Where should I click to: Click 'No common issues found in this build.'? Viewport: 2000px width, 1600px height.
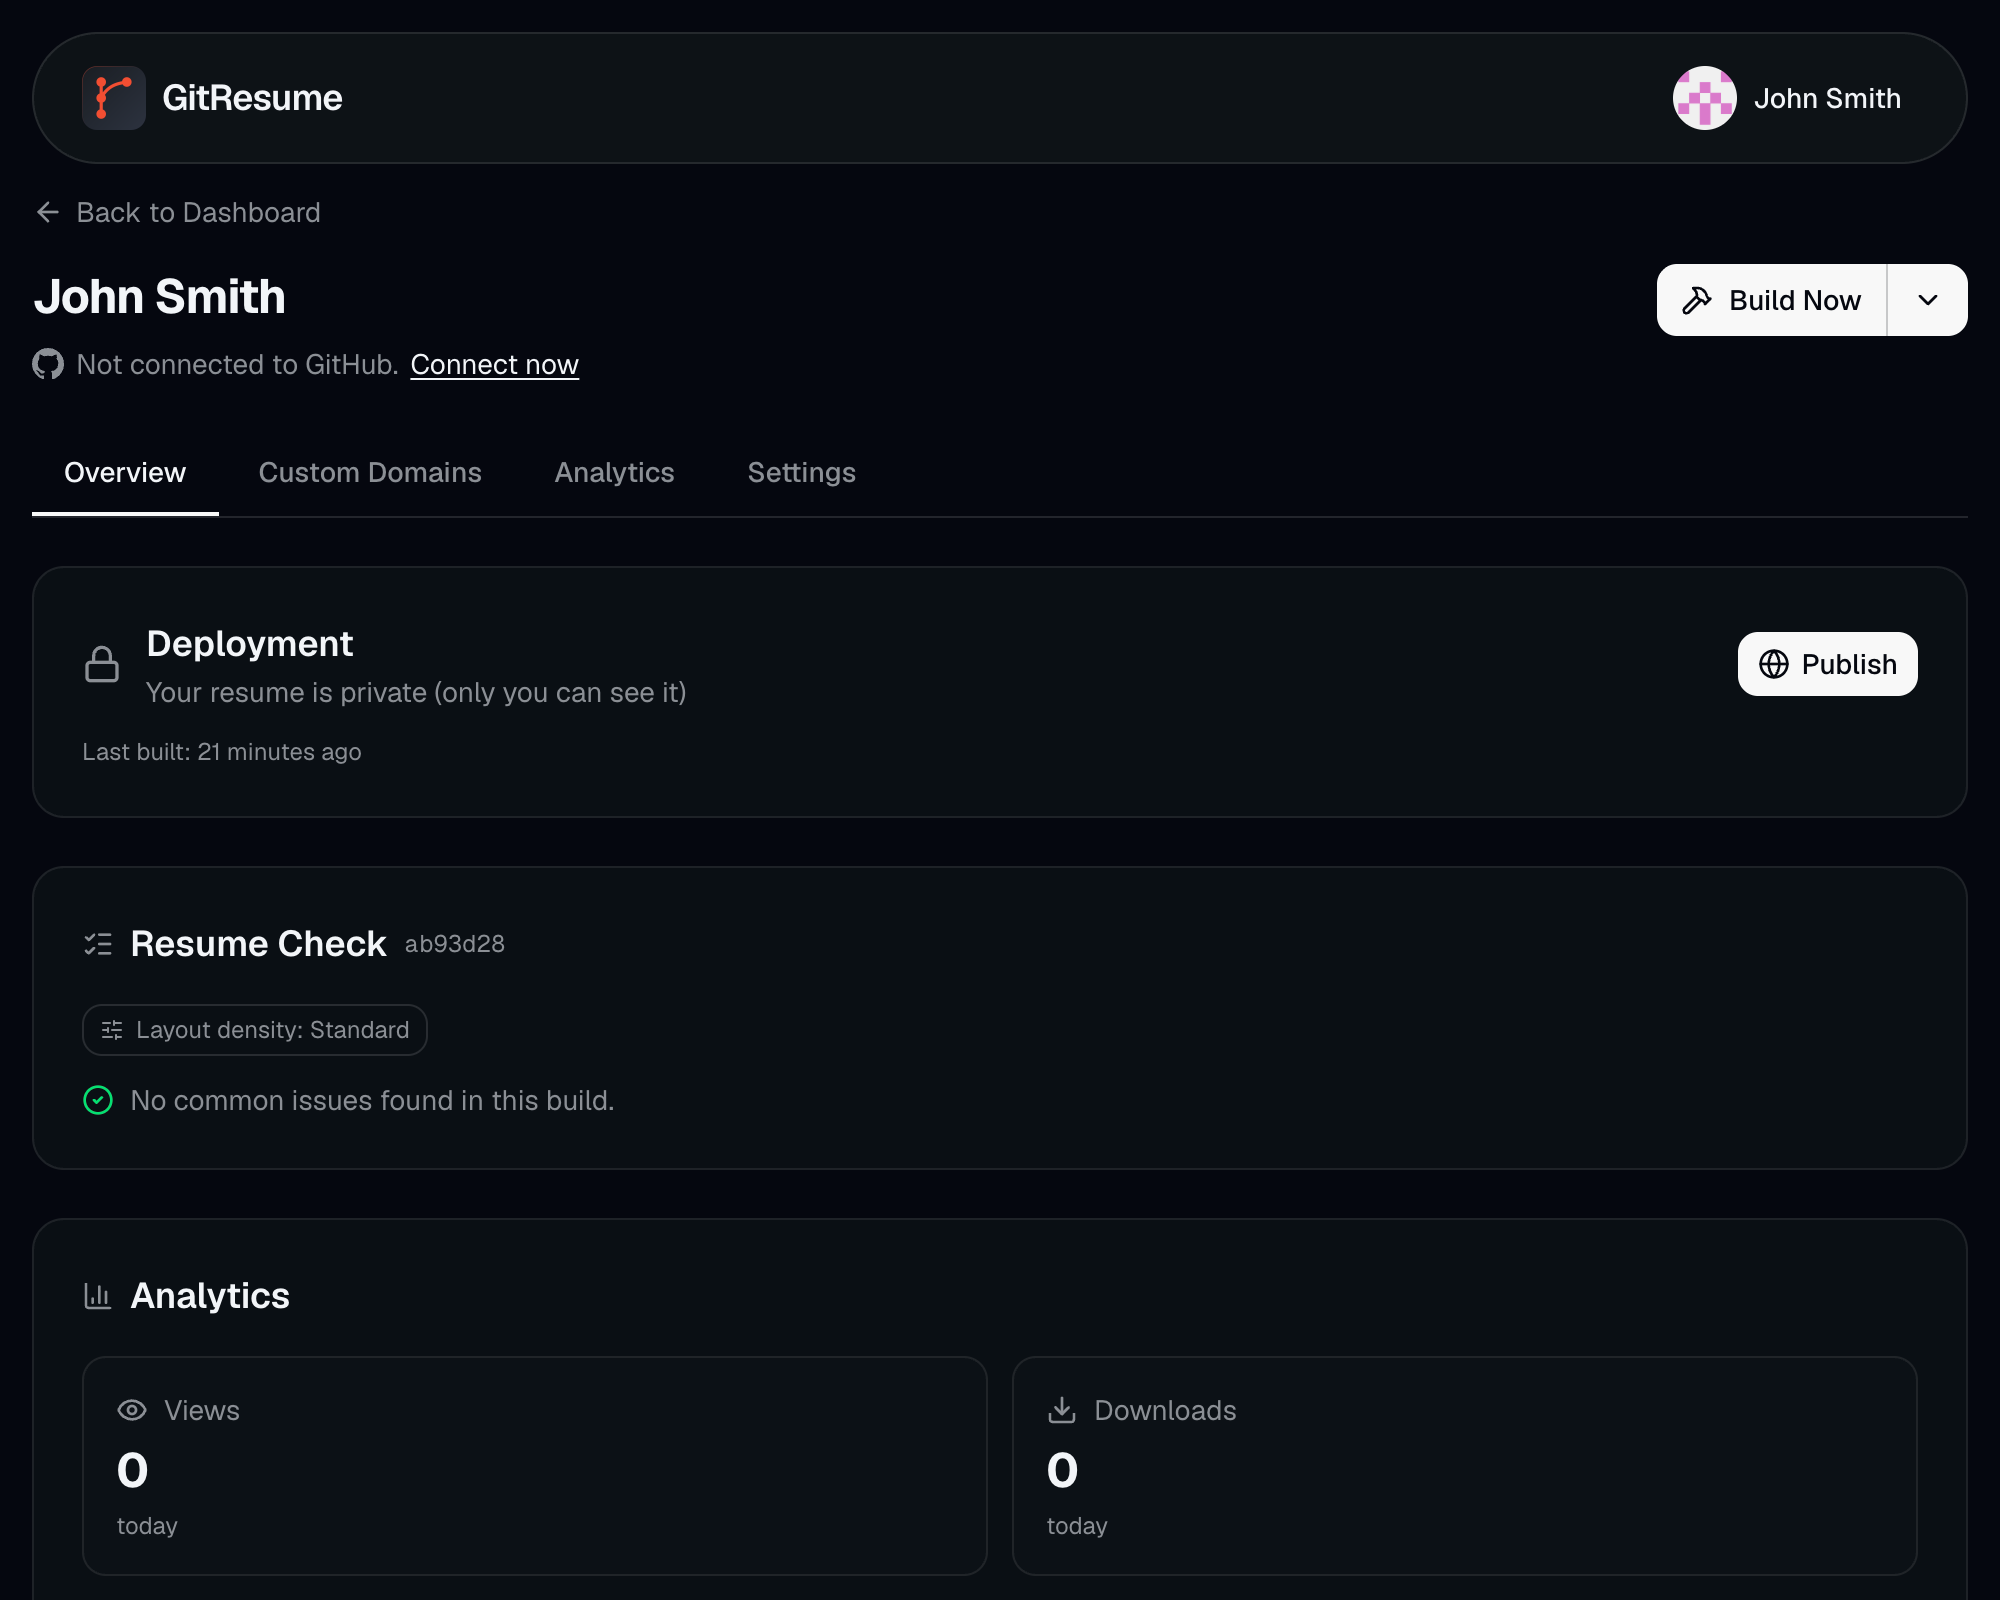pyautogui.click(x=372, y=1100)
